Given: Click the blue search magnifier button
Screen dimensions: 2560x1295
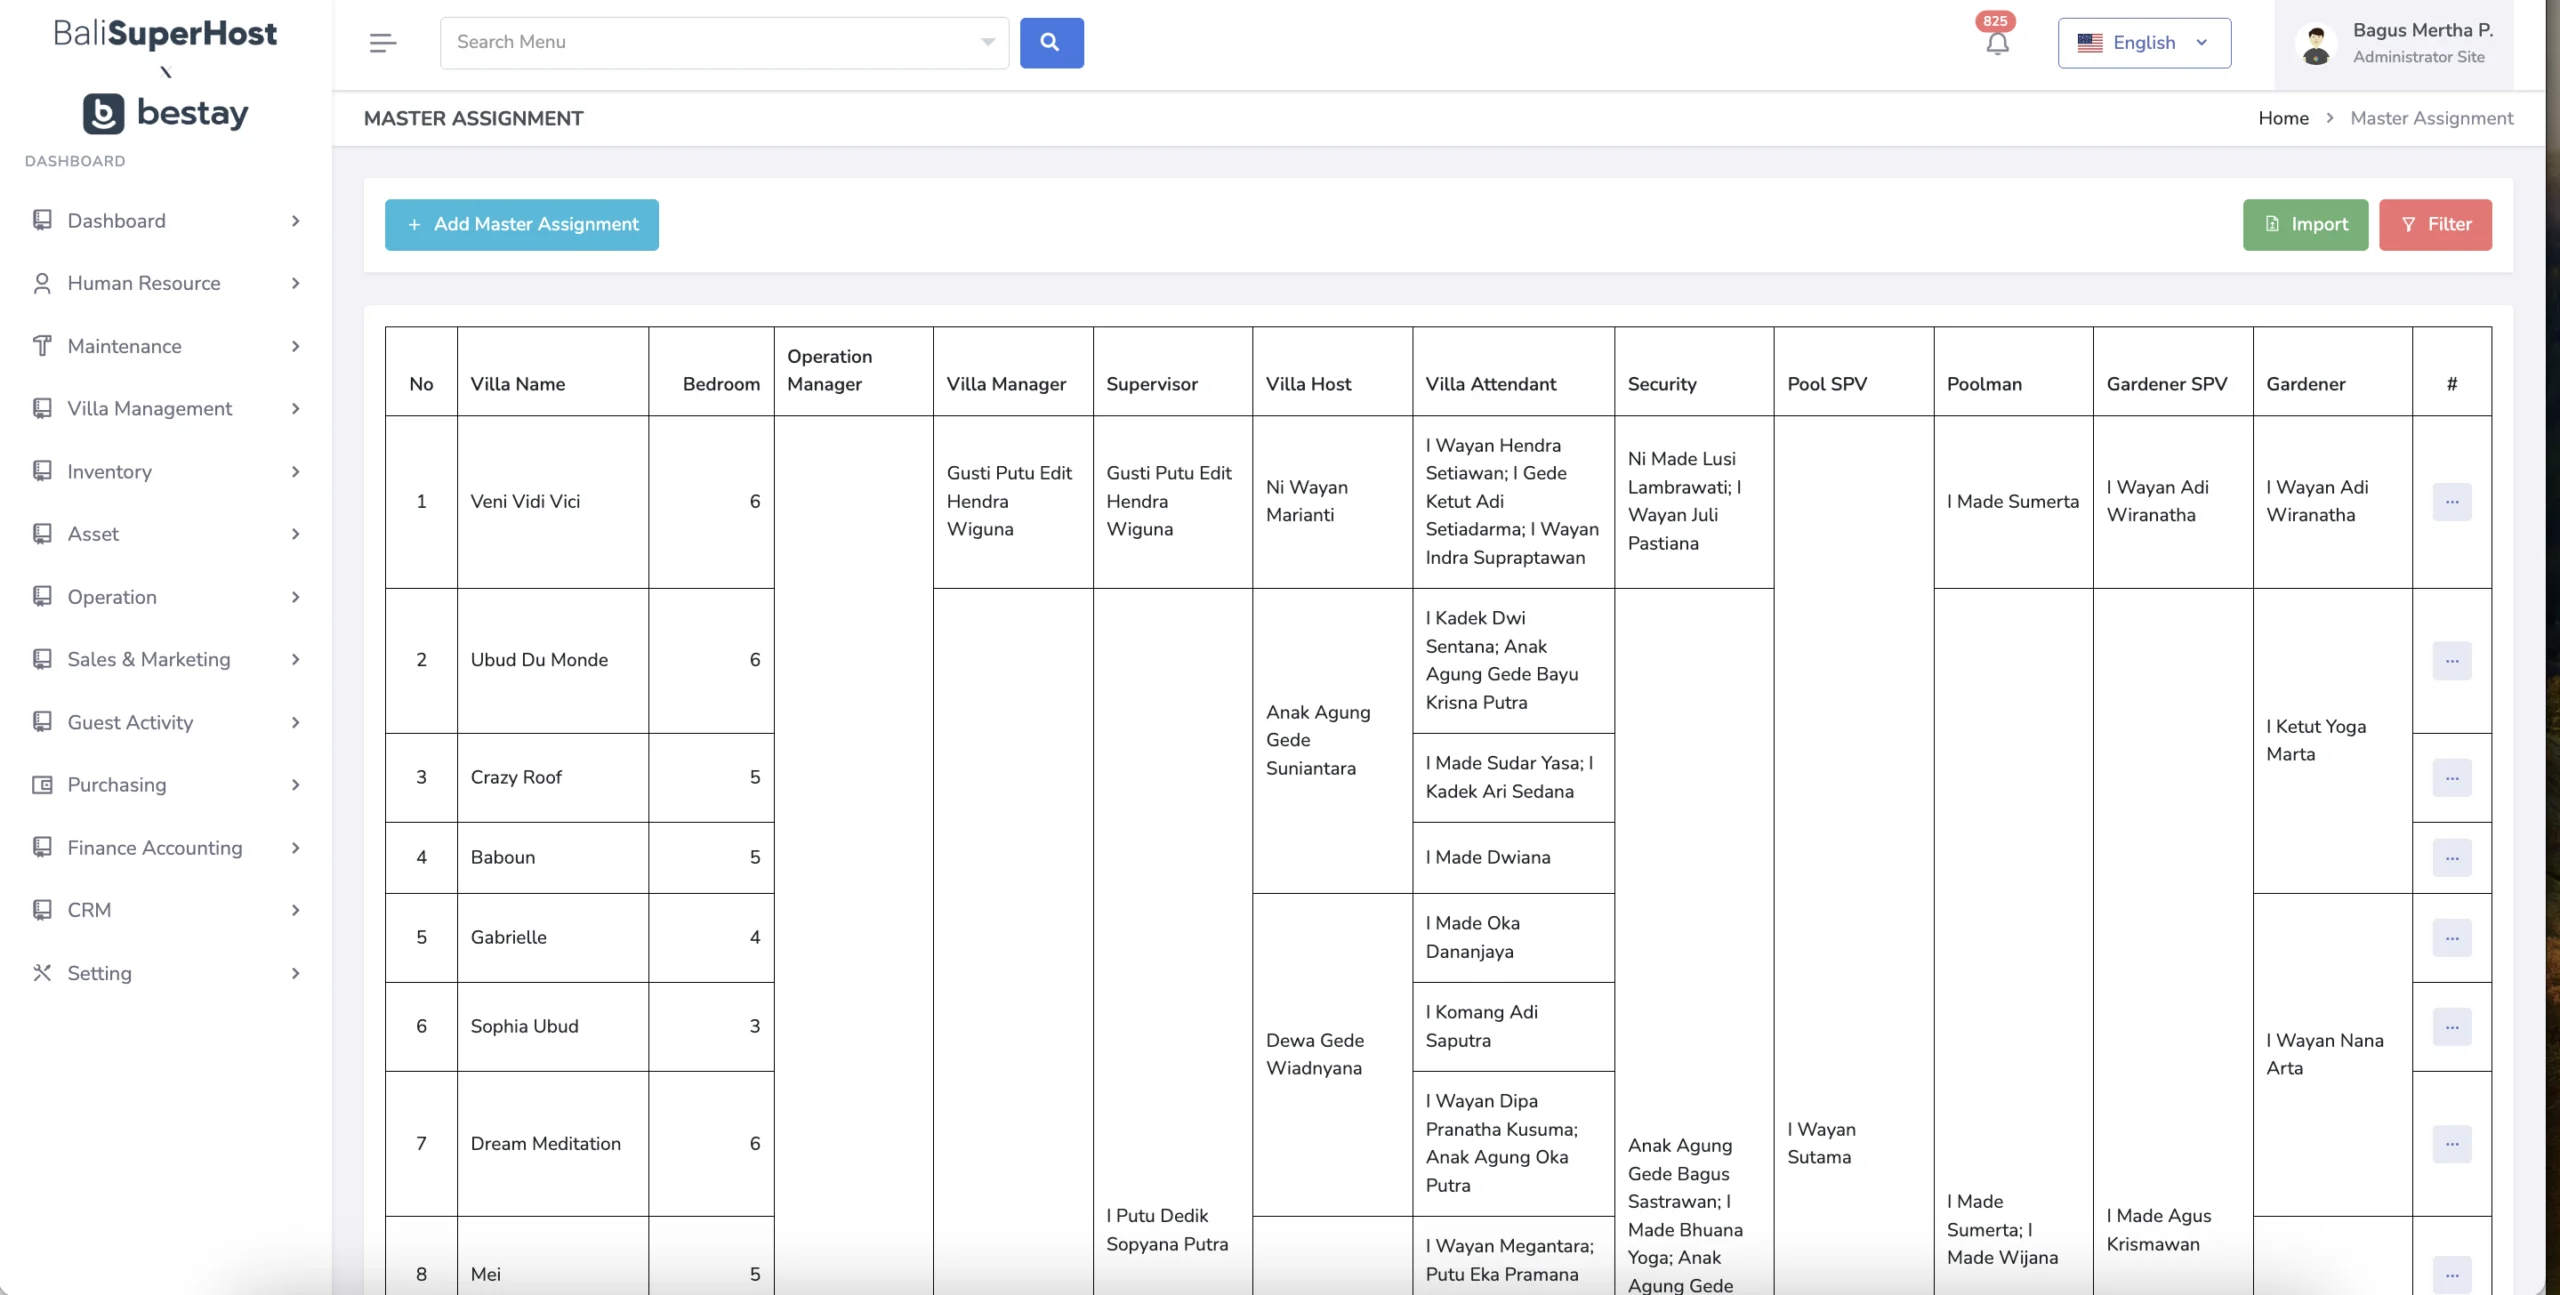Looking at the screenshot, I should 1051,42.
